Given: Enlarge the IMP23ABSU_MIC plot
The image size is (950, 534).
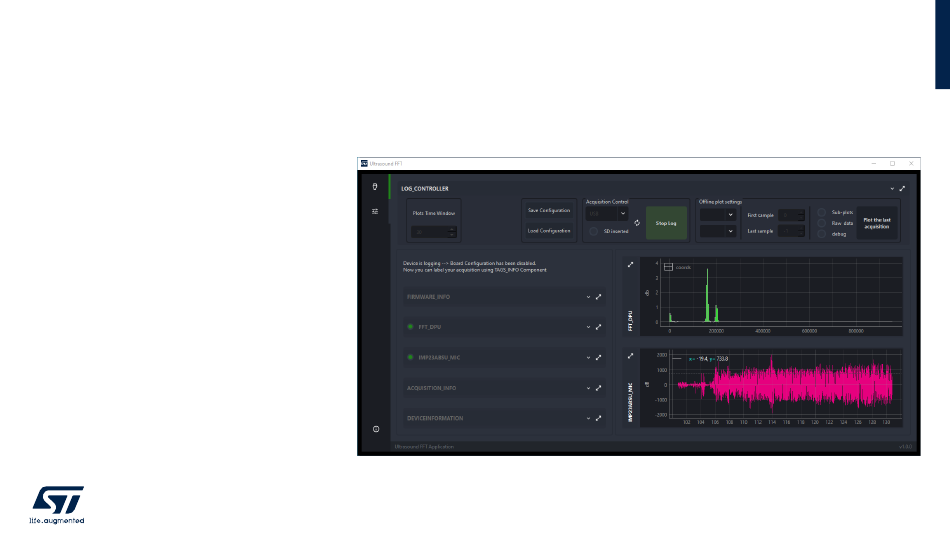Looking at the screenshot, I should pyautogui.click(x=630, y=355).
